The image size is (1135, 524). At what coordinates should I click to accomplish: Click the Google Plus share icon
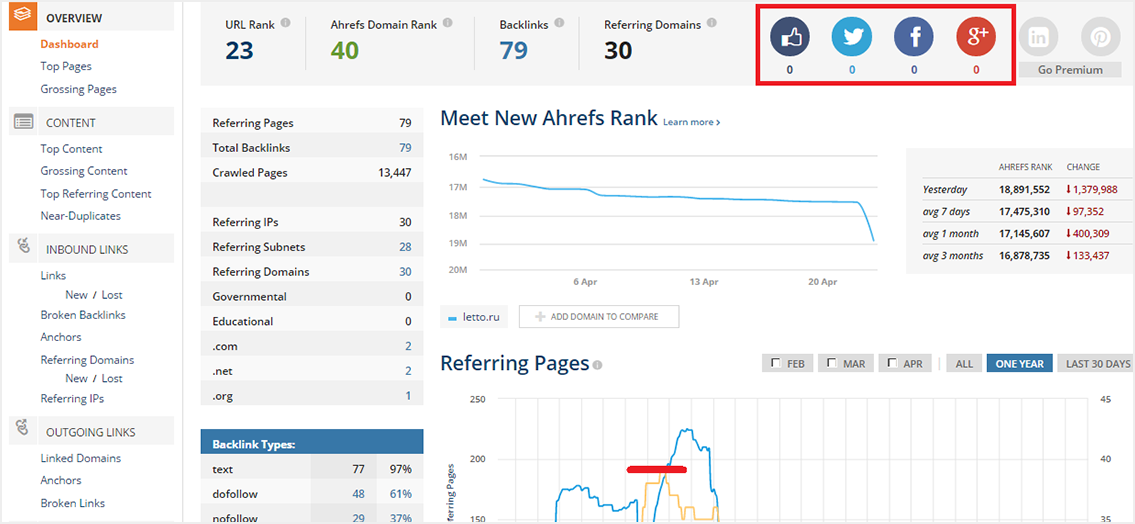[976, 38]
